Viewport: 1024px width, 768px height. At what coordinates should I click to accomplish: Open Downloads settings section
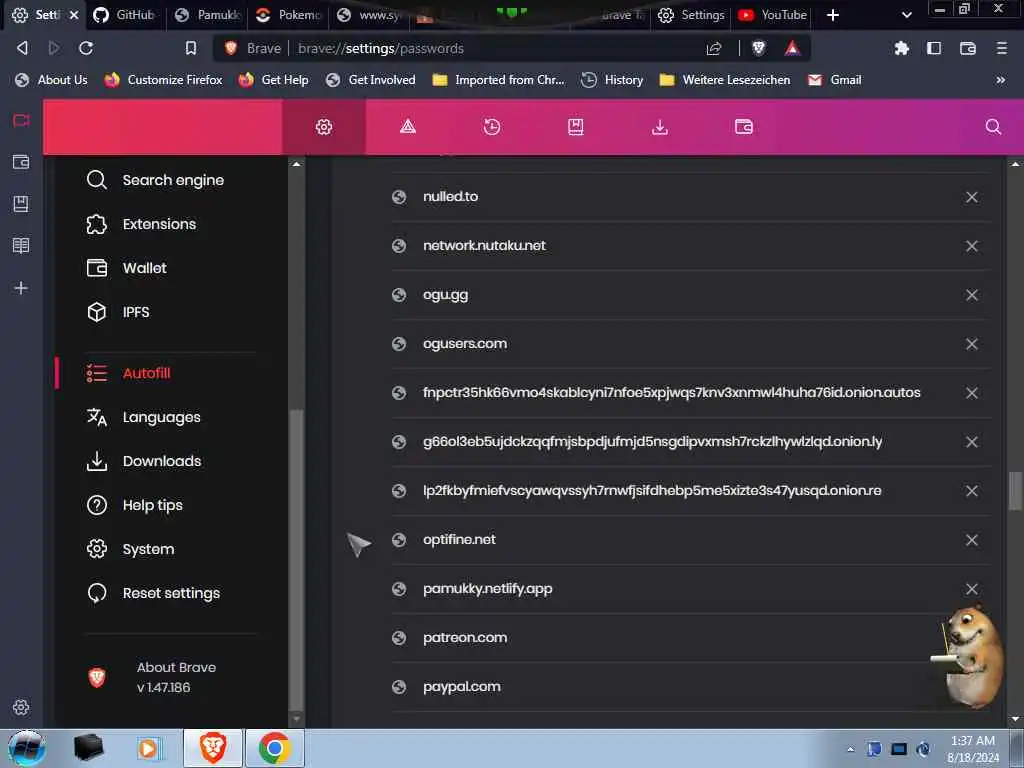144,461
